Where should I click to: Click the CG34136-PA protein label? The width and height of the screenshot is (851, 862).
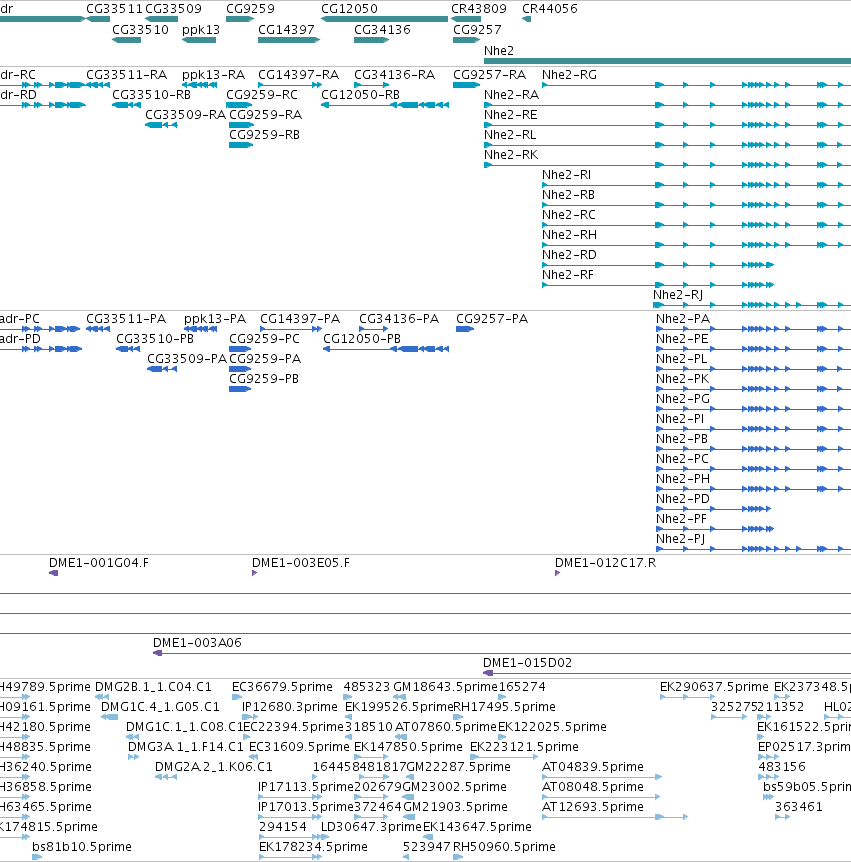click(x=399, y=319)
